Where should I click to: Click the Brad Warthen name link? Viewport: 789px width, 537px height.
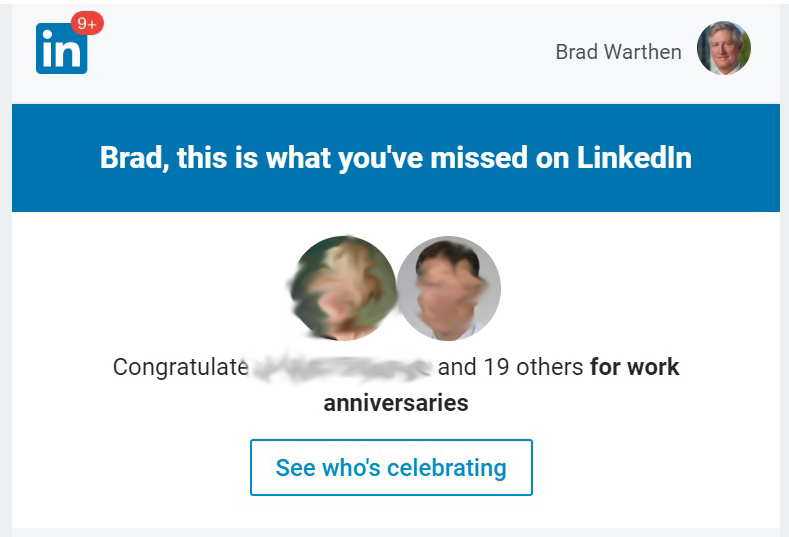618,52
